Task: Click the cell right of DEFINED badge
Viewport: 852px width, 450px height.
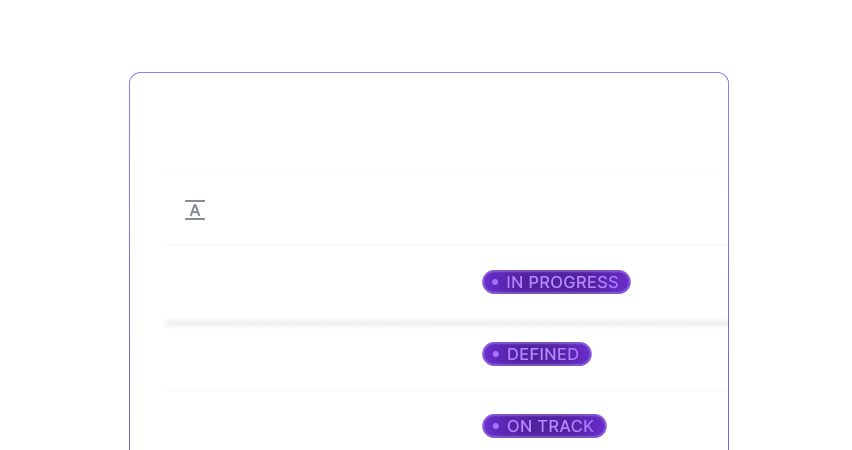Action: [x=660, y=354]
